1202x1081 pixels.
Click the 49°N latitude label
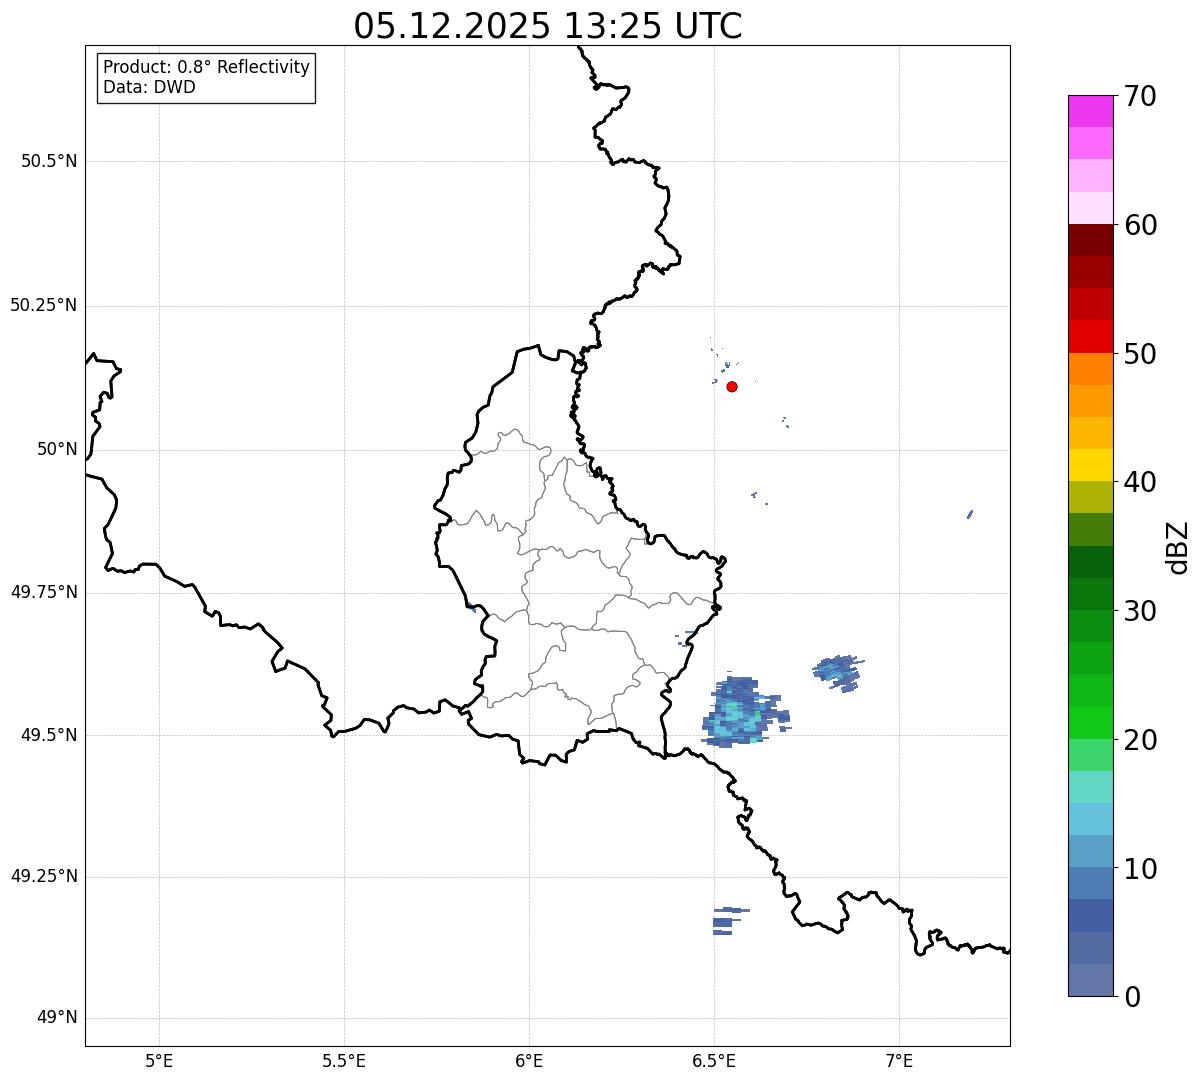click(57, 1018)
